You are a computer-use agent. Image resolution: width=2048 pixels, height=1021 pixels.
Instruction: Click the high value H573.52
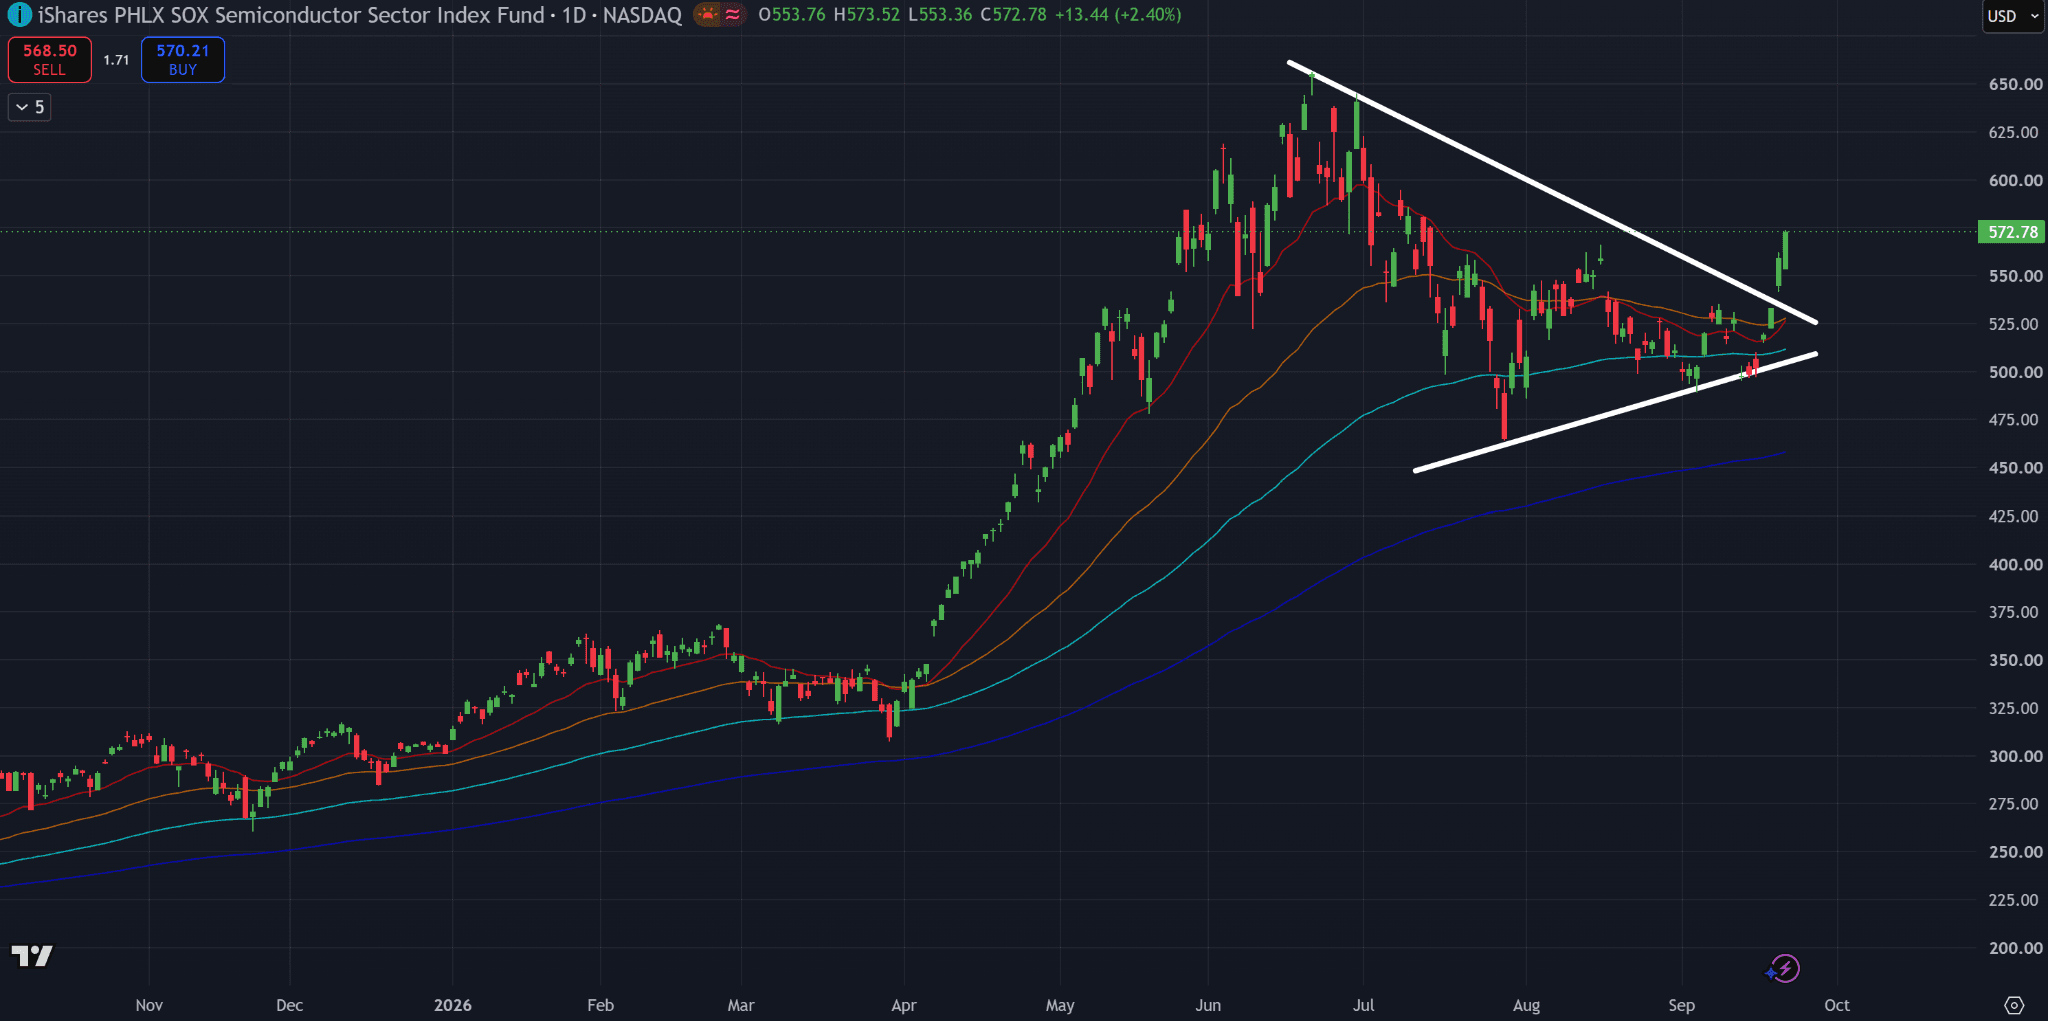(x=867, y=15)
